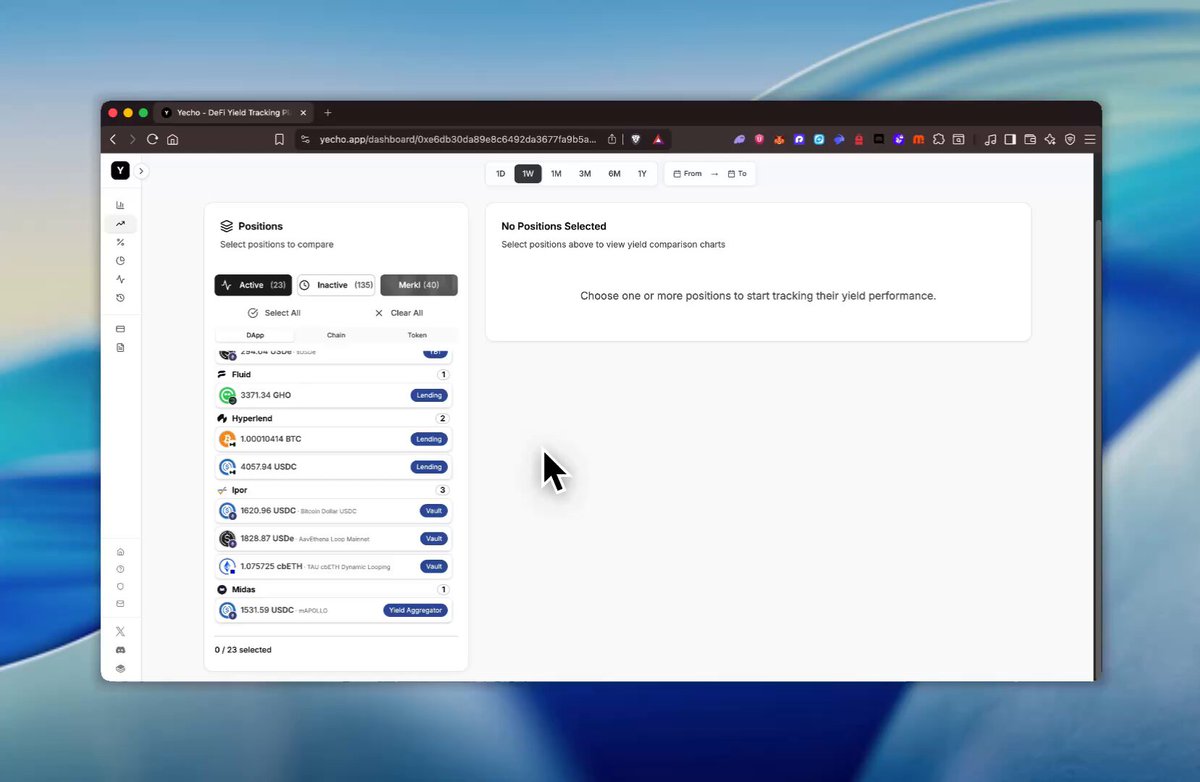This screenshot has height=782, width=1200.
Task: Select the 3371.34 GHO Fluid position
Action: 334,395
